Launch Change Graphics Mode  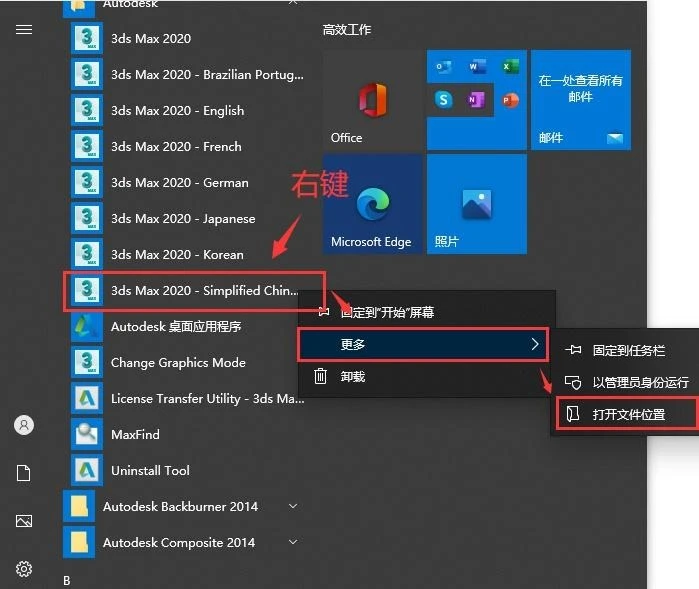178,363
